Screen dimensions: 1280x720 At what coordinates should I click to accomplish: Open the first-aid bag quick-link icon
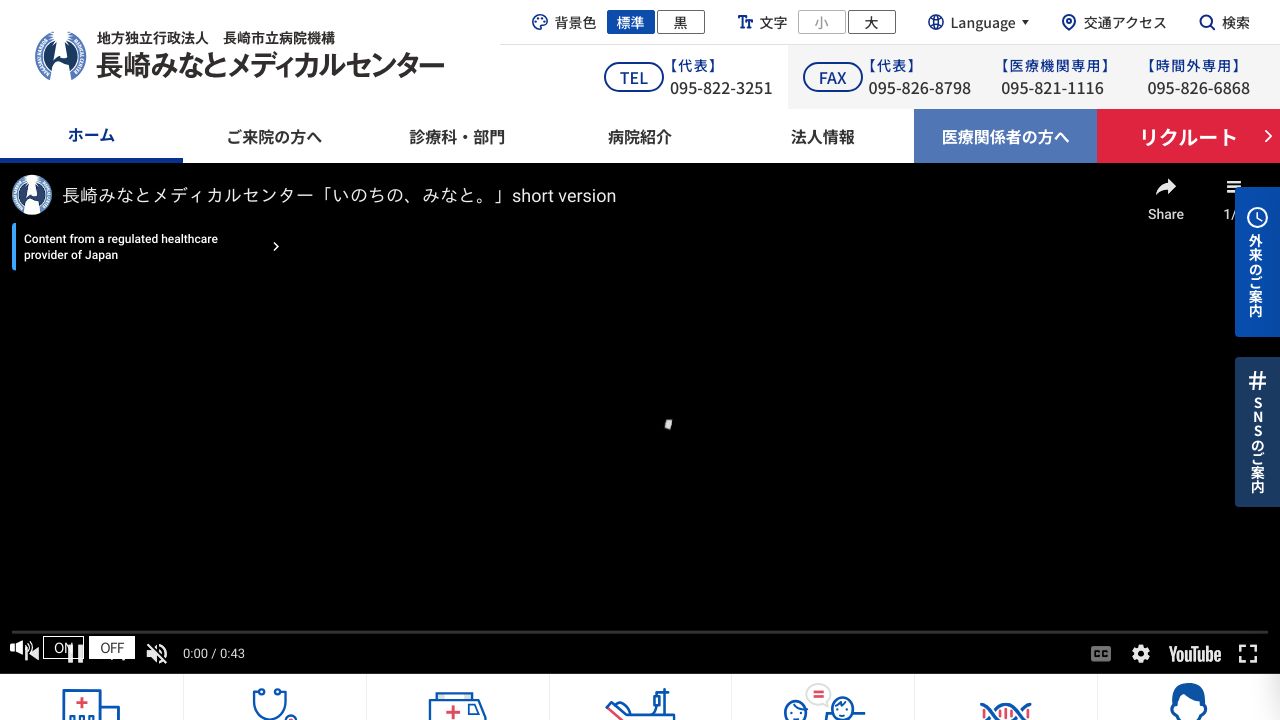(457, 705)
